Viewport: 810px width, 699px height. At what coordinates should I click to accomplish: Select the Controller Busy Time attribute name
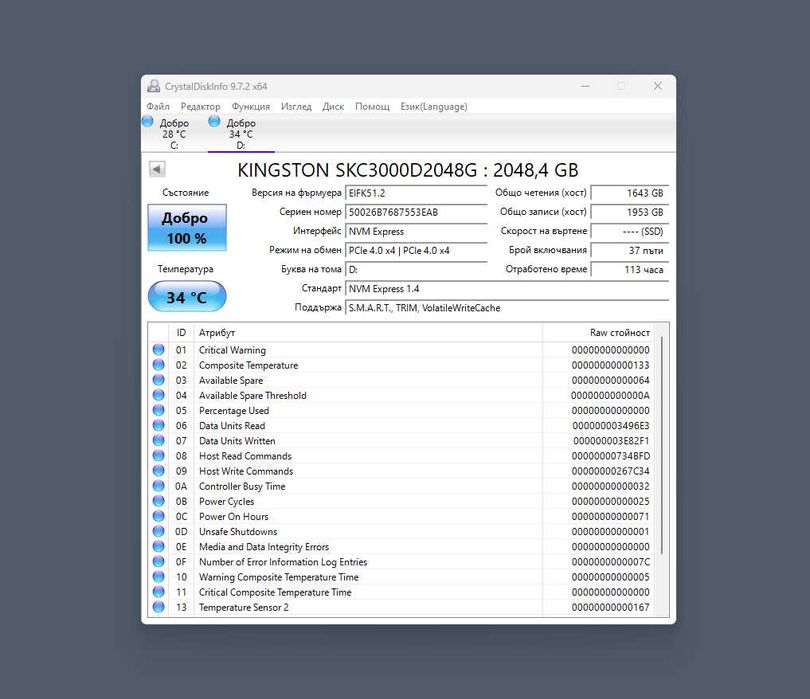pyautogui.click(x=242, y=486)
